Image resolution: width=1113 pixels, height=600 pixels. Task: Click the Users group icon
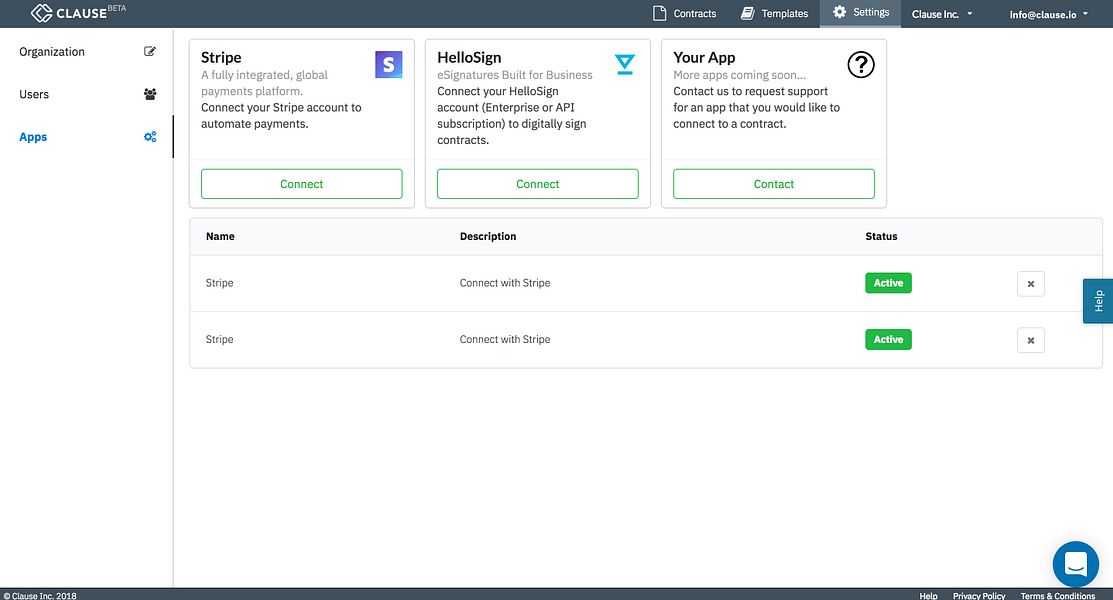[150, 94]
